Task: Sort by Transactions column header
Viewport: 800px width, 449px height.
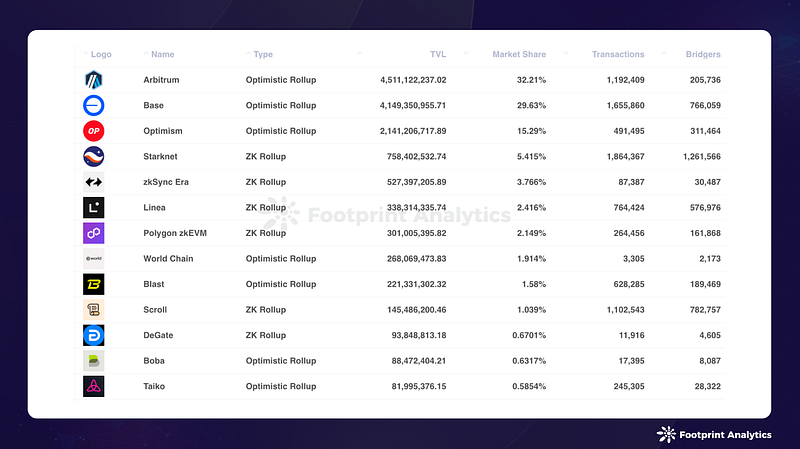Action: (618, 54)
